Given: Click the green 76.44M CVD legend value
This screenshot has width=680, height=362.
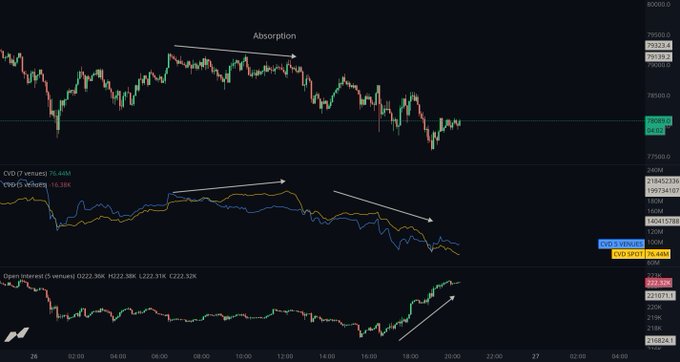Looking at the screenshot, I should tap(60, 173).
